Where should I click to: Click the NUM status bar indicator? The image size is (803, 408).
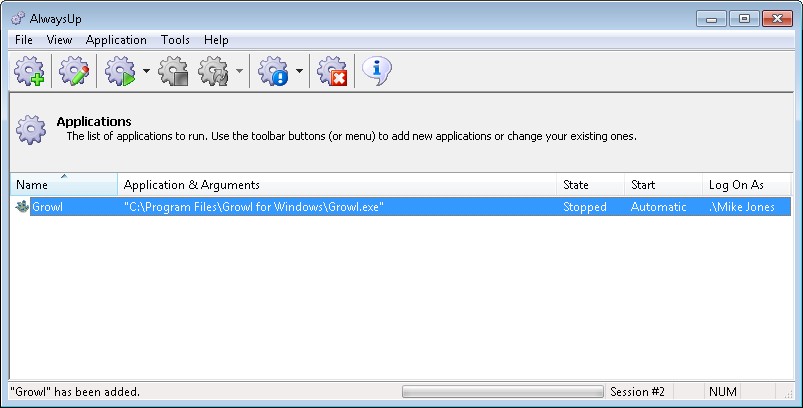[723, 392]
